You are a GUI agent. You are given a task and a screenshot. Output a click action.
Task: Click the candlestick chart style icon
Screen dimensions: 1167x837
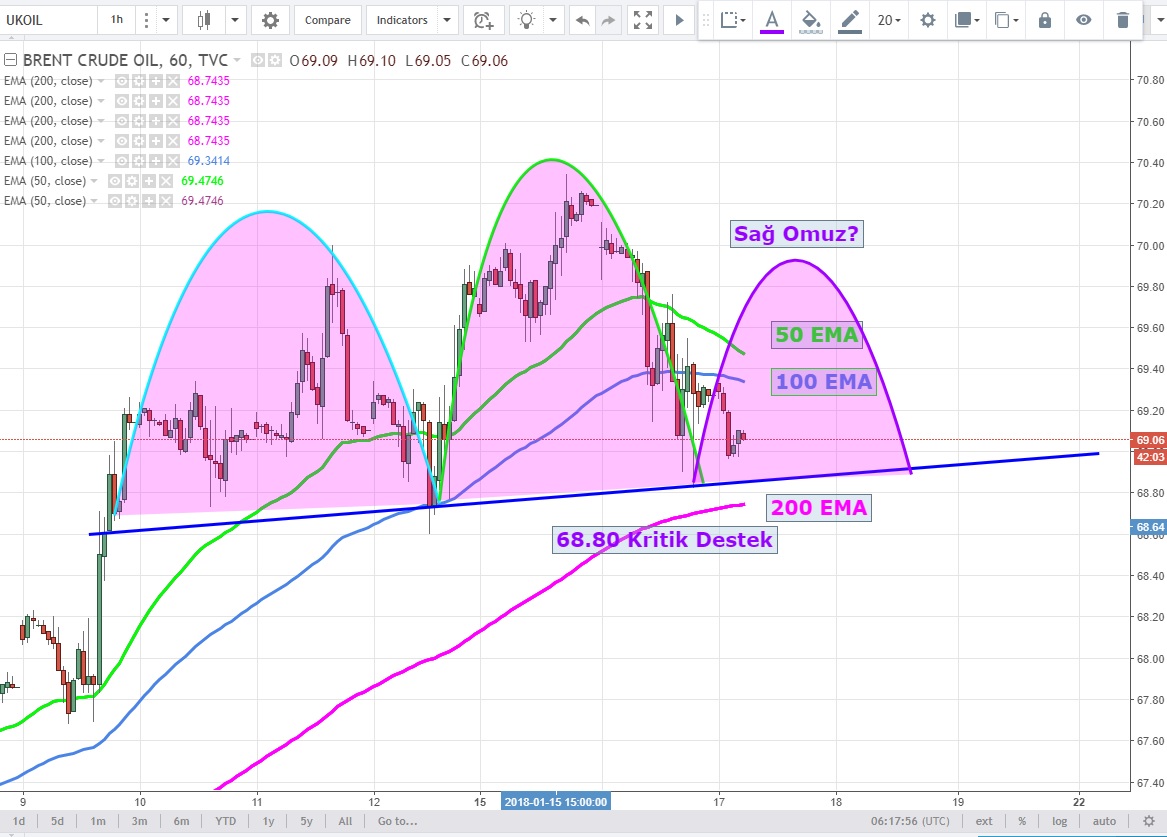pos(205,19)
